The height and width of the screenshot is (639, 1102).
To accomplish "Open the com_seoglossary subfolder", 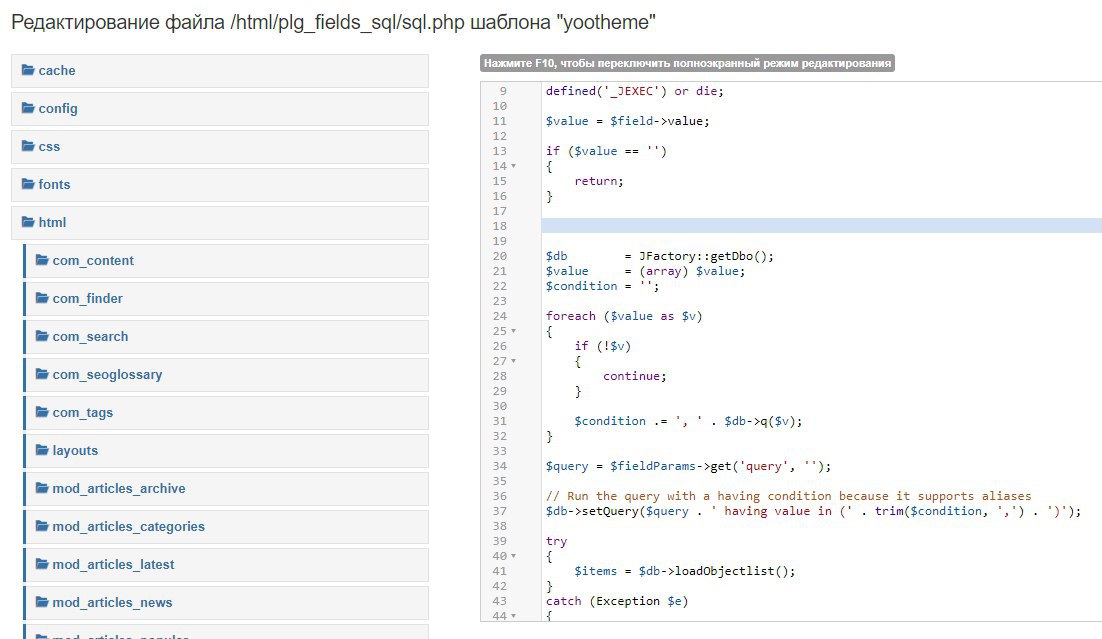I will tap(226, 374).
